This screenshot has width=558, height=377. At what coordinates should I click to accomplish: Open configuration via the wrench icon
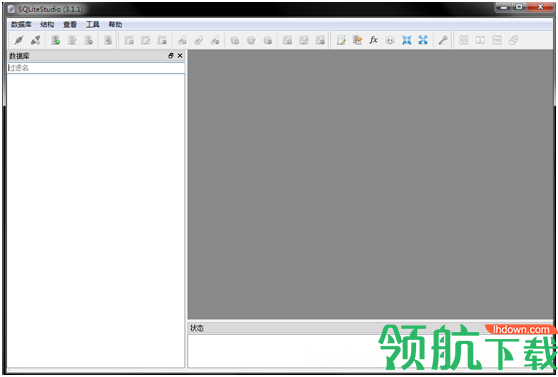(443, 40)
